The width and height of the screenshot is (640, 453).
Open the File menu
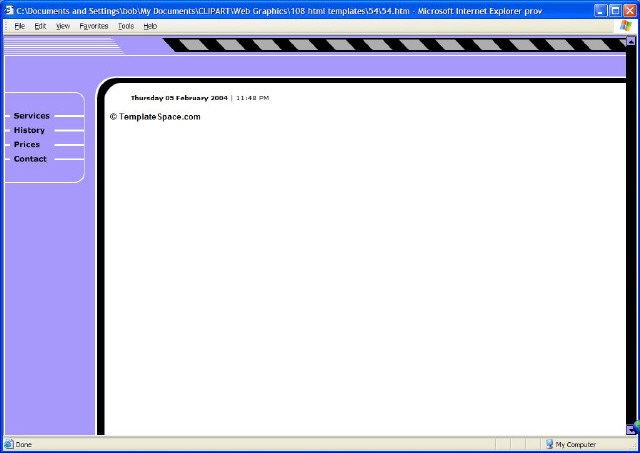pos(19,26)
